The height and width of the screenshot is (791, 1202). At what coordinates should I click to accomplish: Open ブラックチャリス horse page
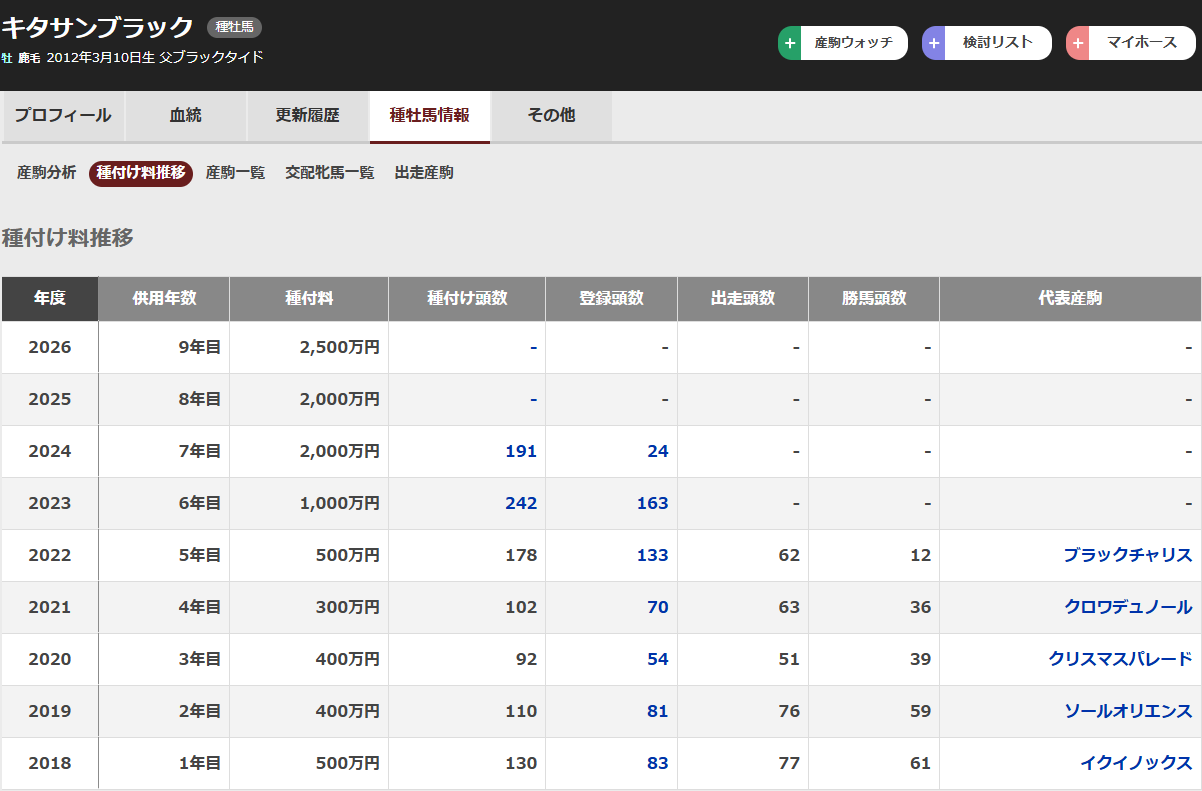click(x=1128, y=555)
